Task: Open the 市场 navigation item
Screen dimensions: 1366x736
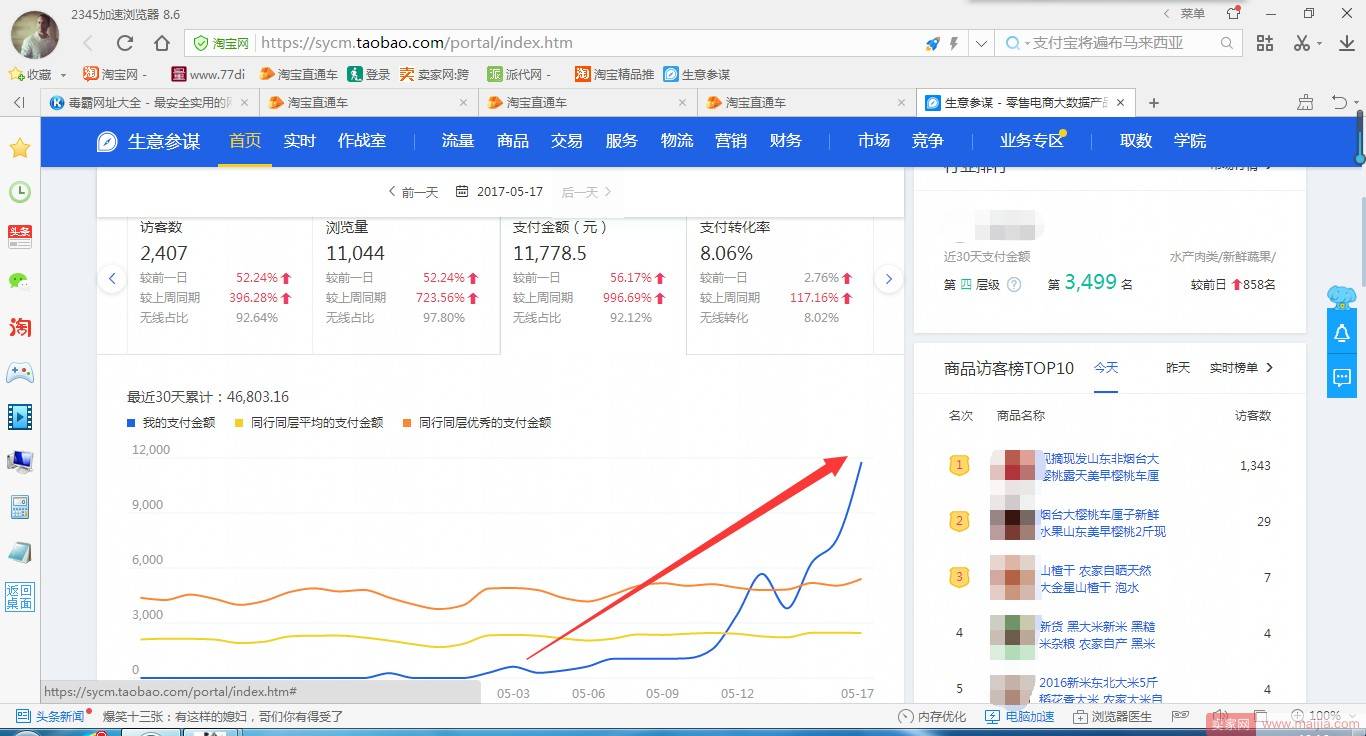Action: (873, 141)
